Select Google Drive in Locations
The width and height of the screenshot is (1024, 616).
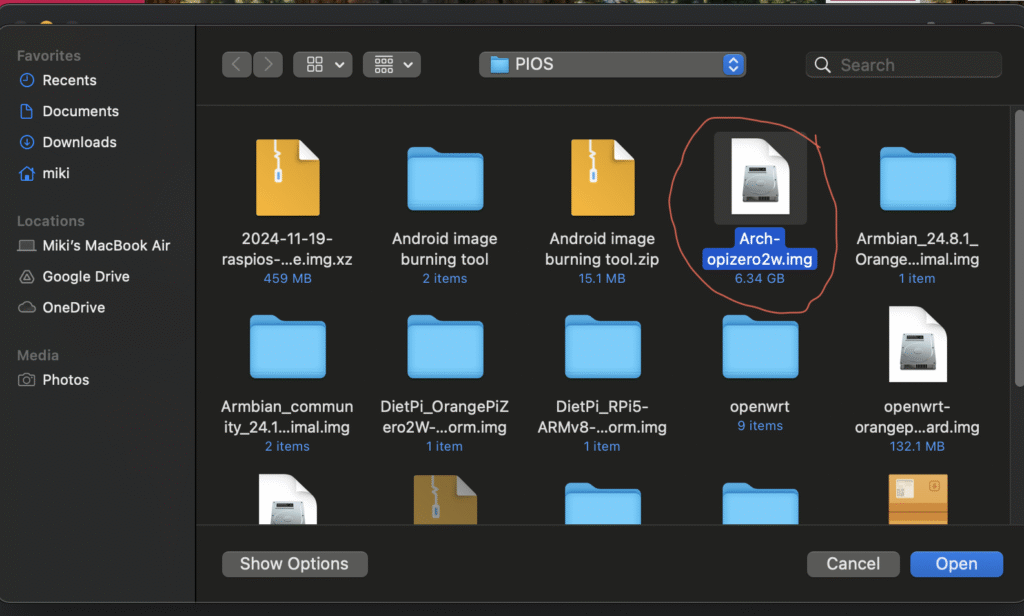85,276
